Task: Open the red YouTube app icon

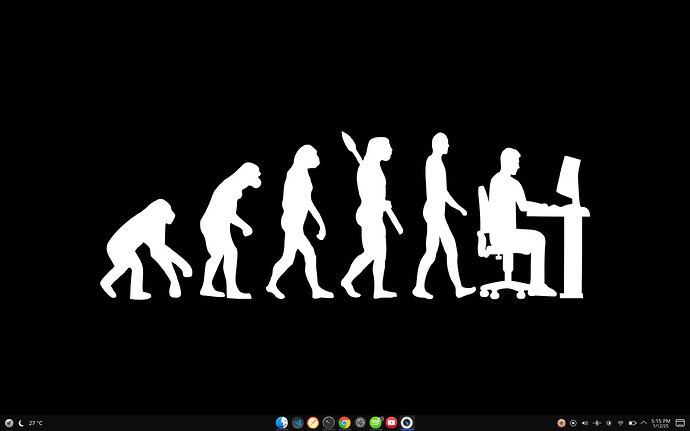Action: pos(391,423)
